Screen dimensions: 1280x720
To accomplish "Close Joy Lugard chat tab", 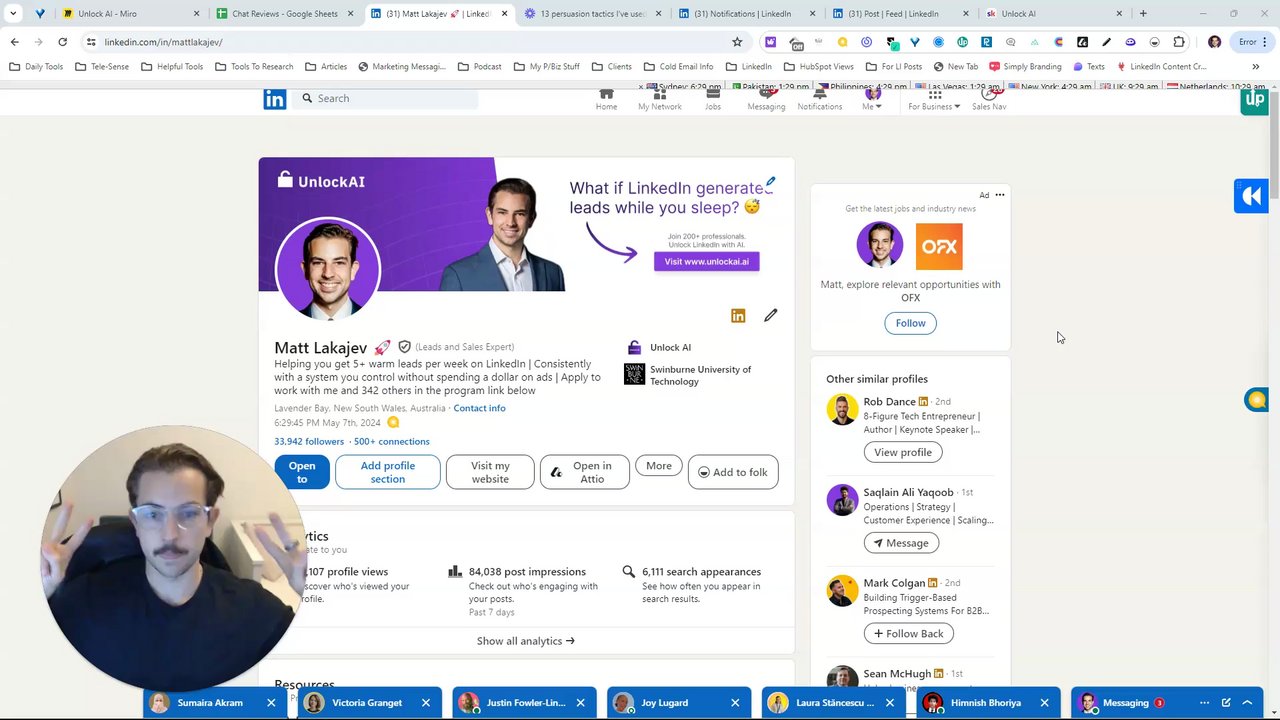I will pyautogui.click(x=735, y=703).
